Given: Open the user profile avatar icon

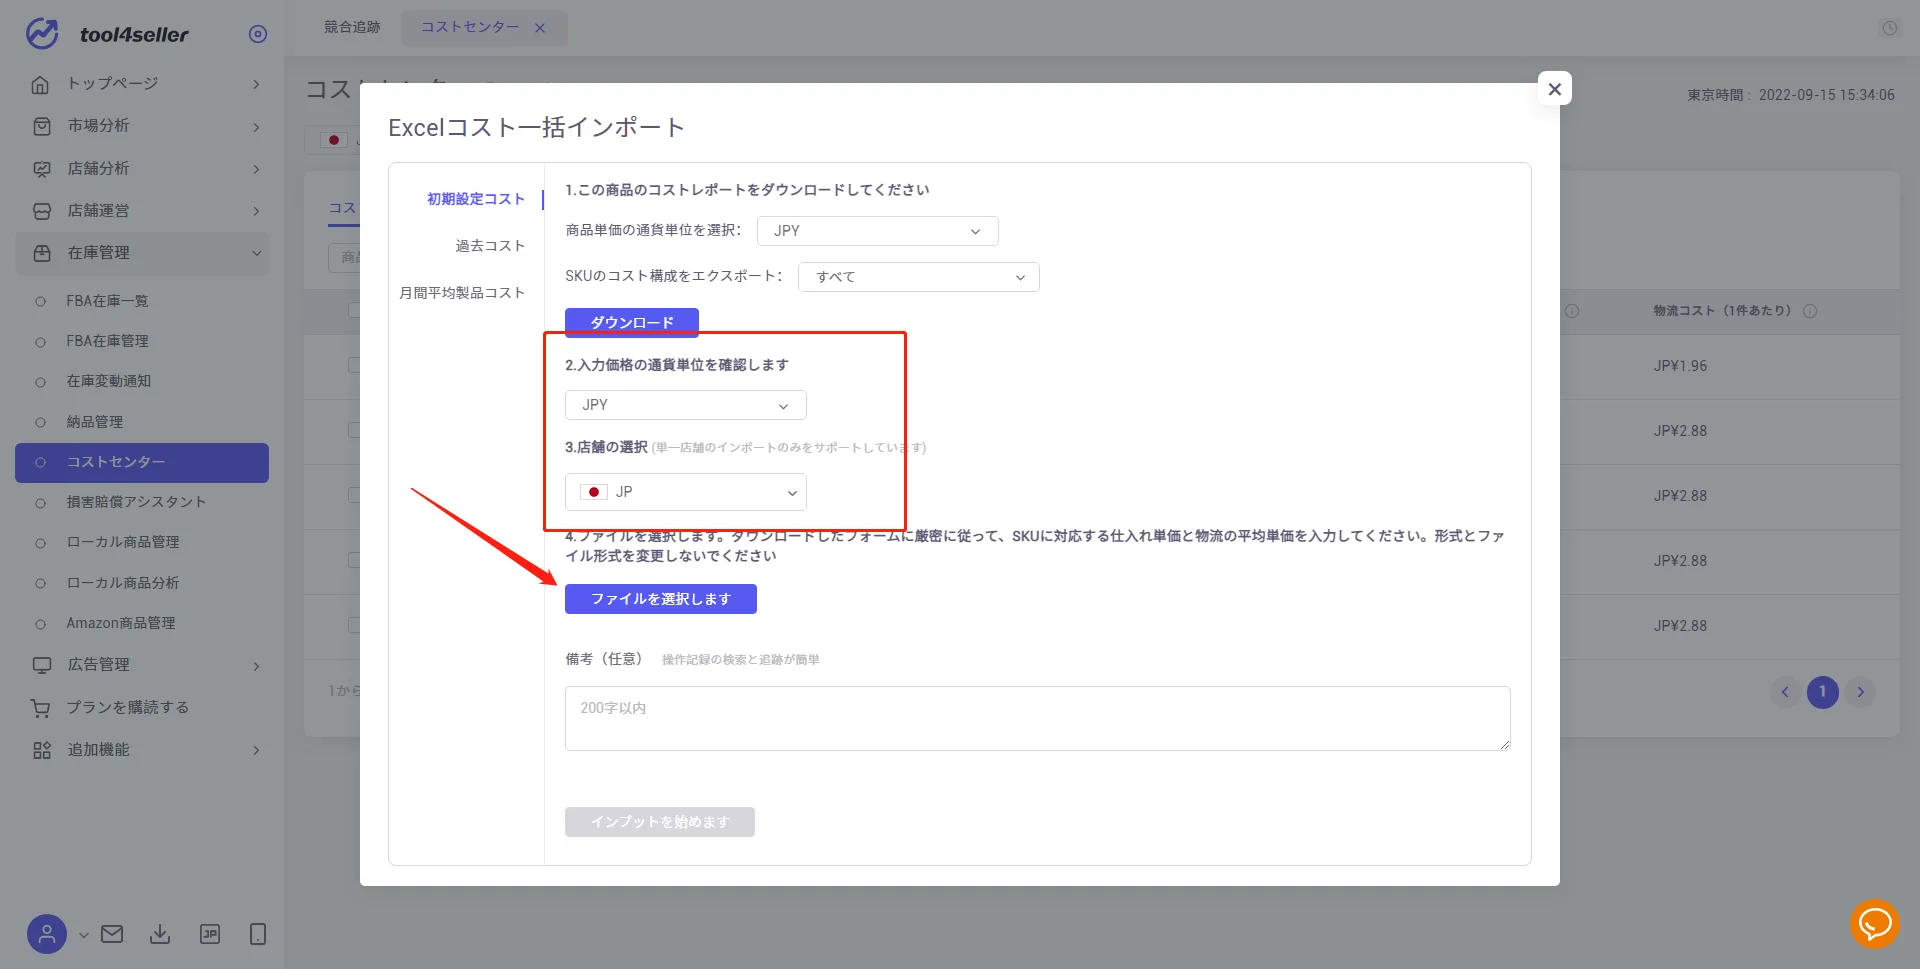Looking at the screenshot, I should [46, 934].
